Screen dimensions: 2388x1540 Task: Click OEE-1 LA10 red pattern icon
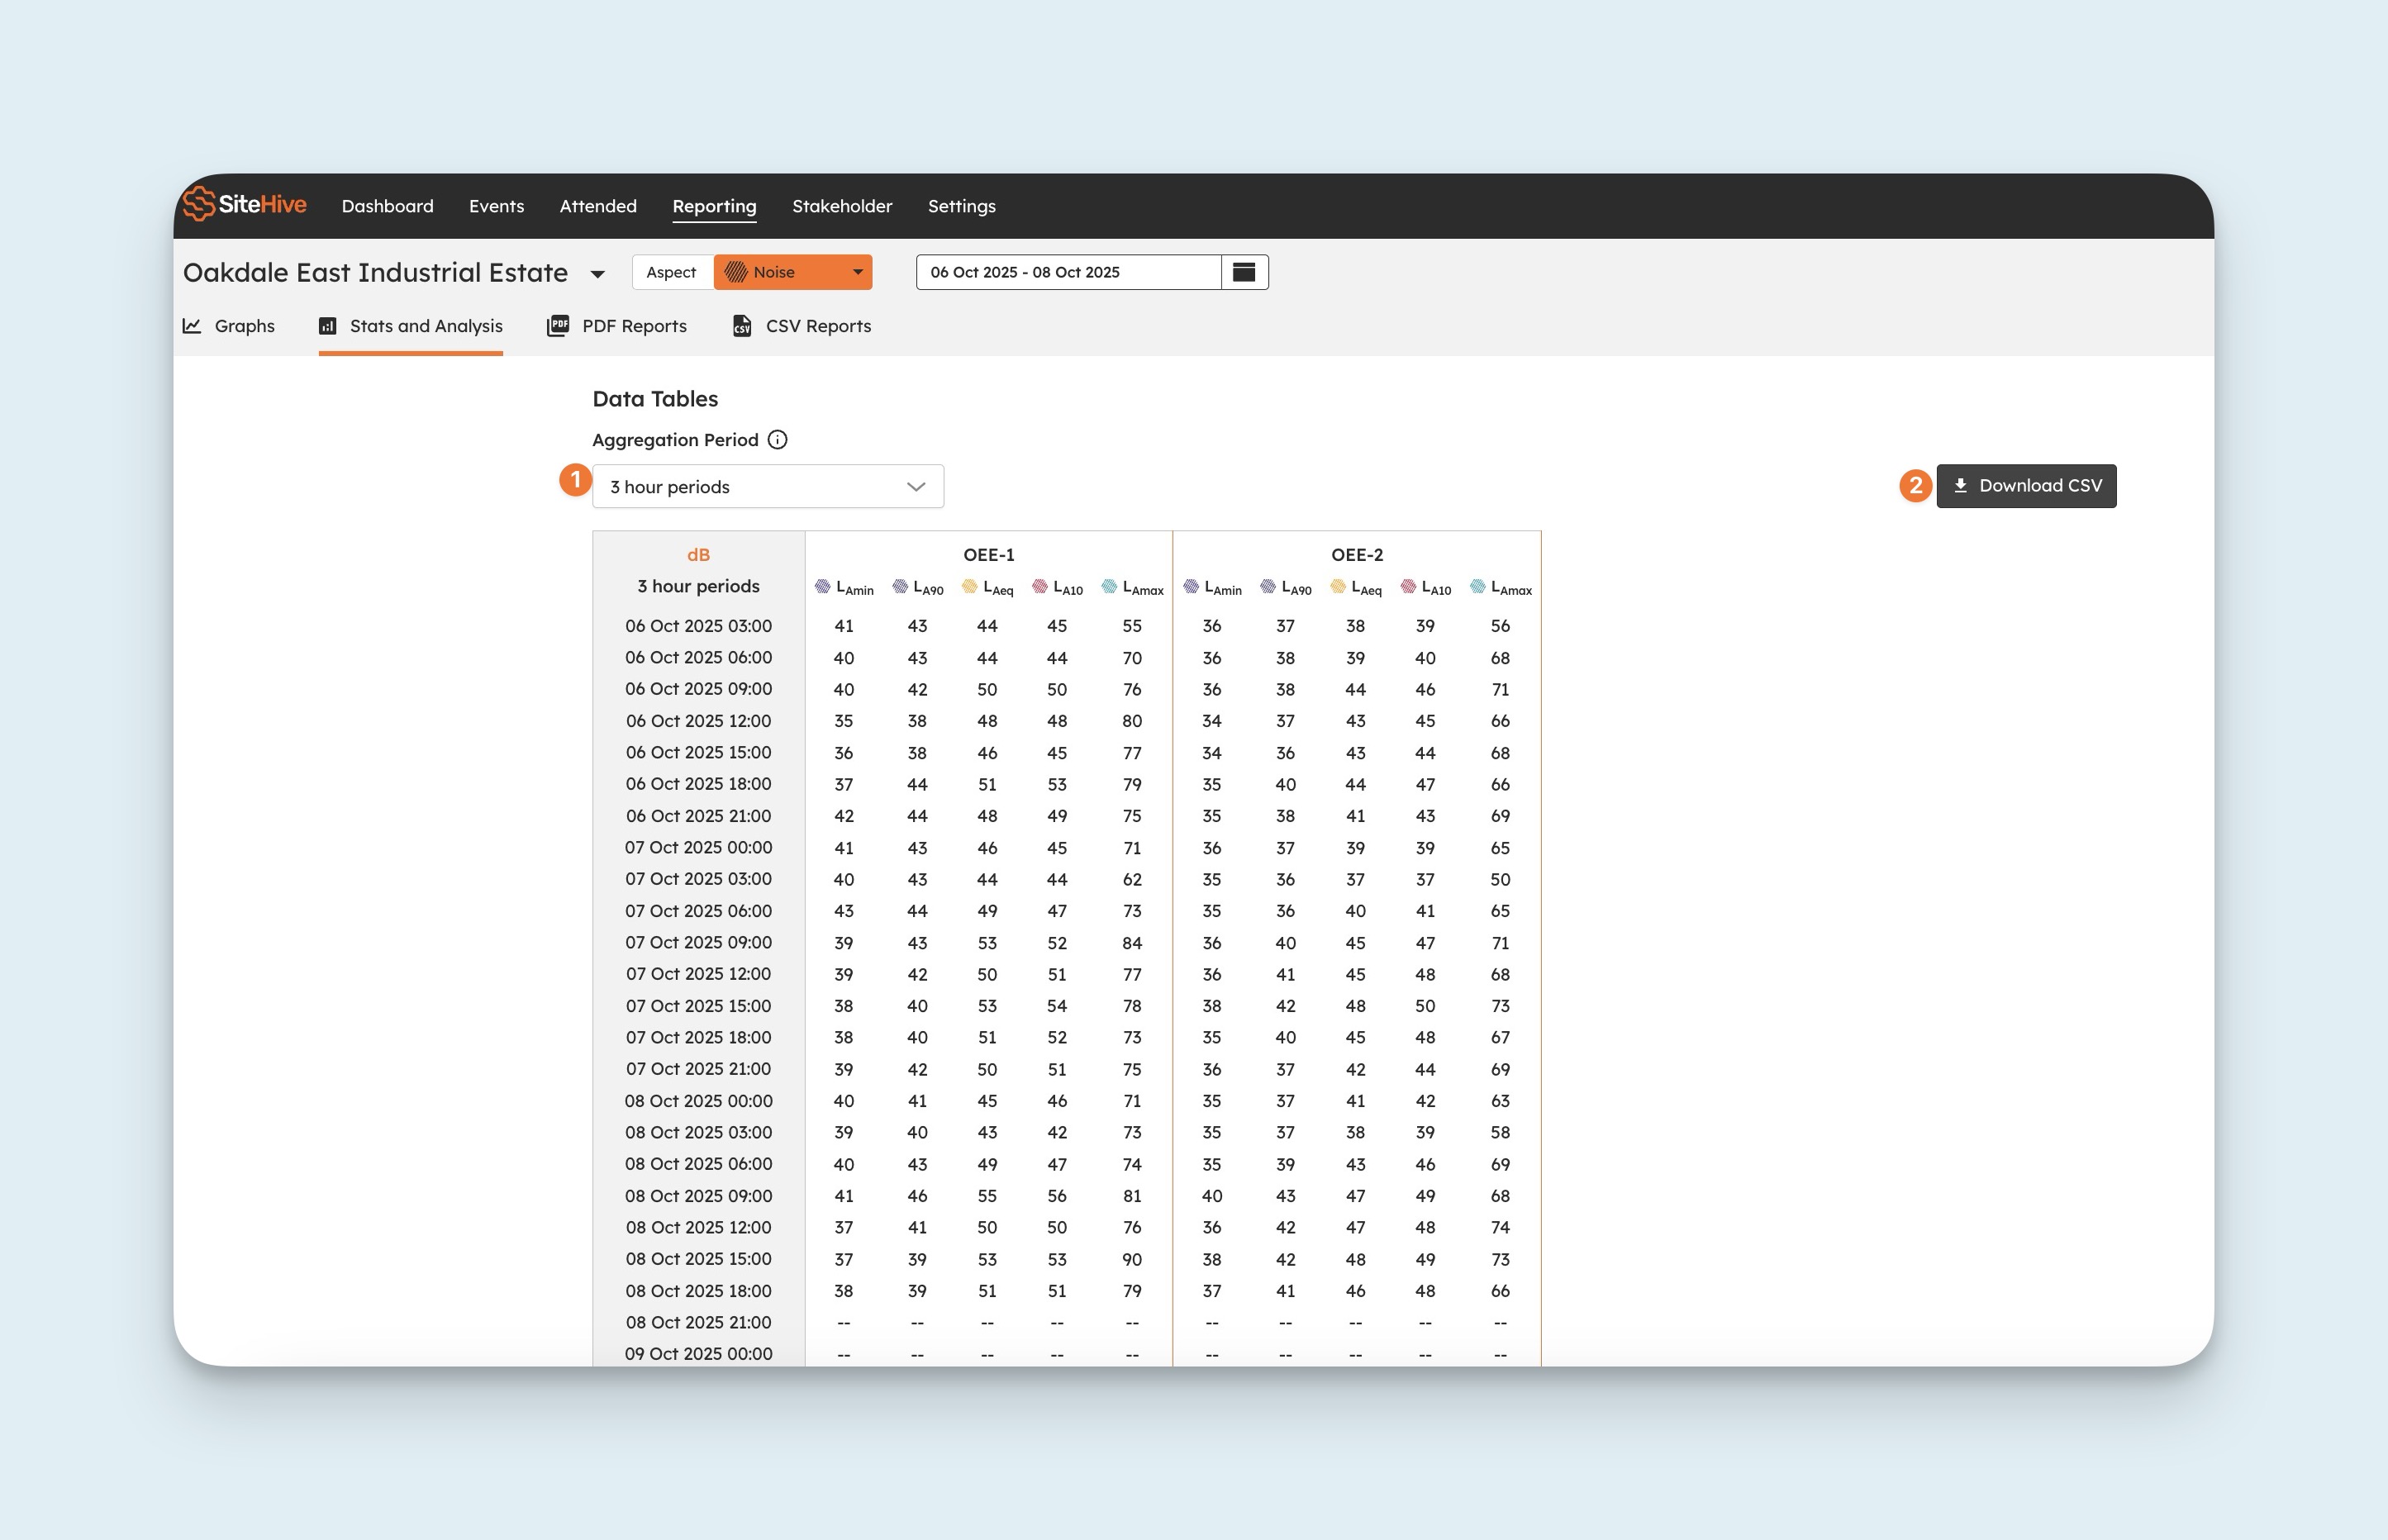point(1040,587)
